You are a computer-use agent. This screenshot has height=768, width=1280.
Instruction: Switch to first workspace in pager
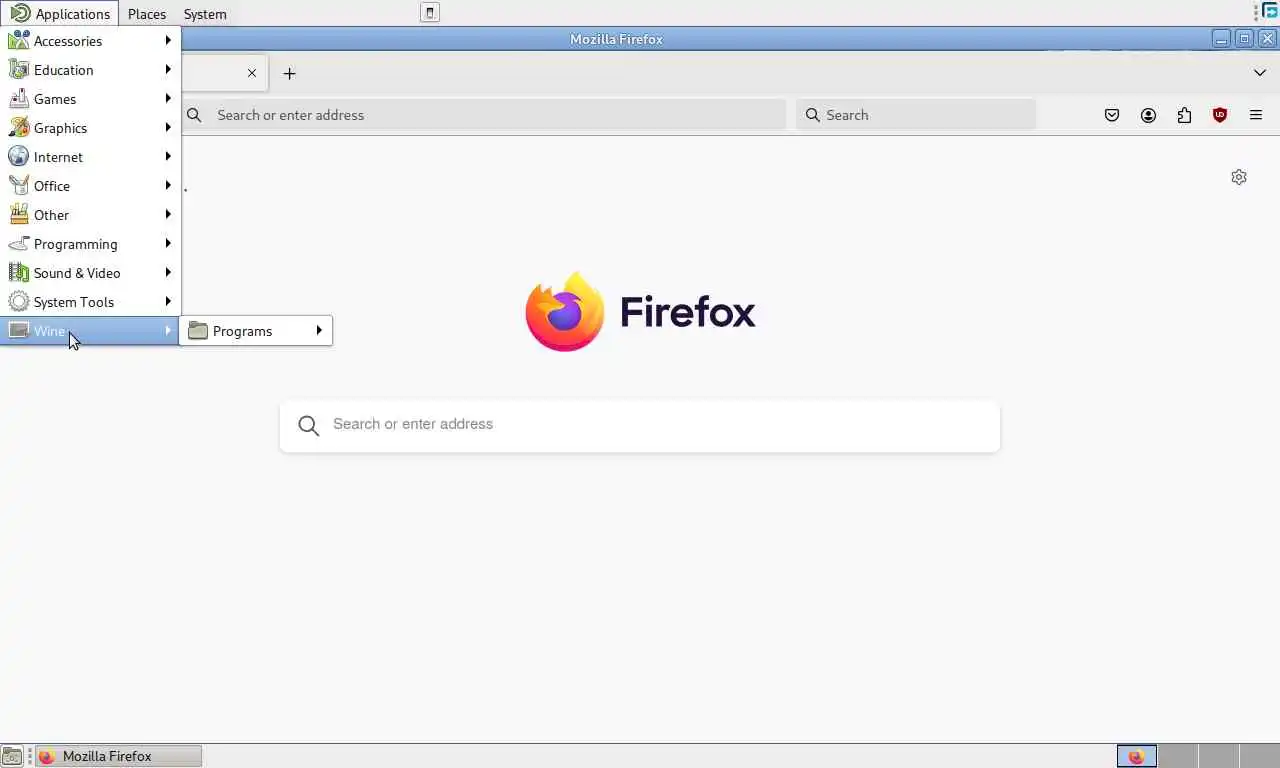1136,756
